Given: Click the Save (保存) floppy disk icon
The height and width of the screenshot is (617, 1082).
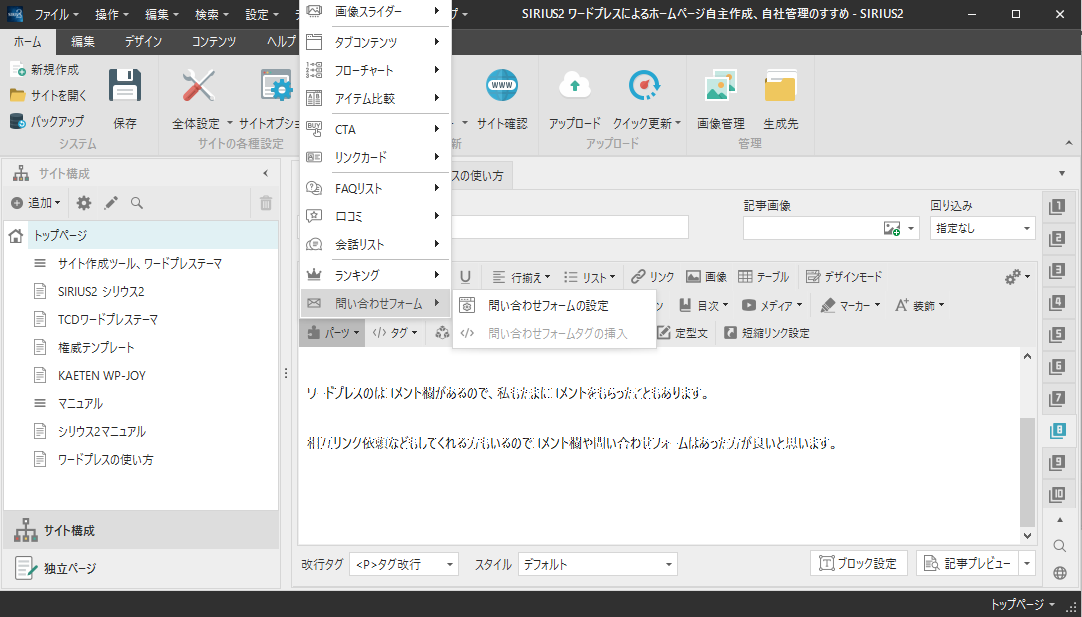Looking at the screenshot, I should coord(125,91).
